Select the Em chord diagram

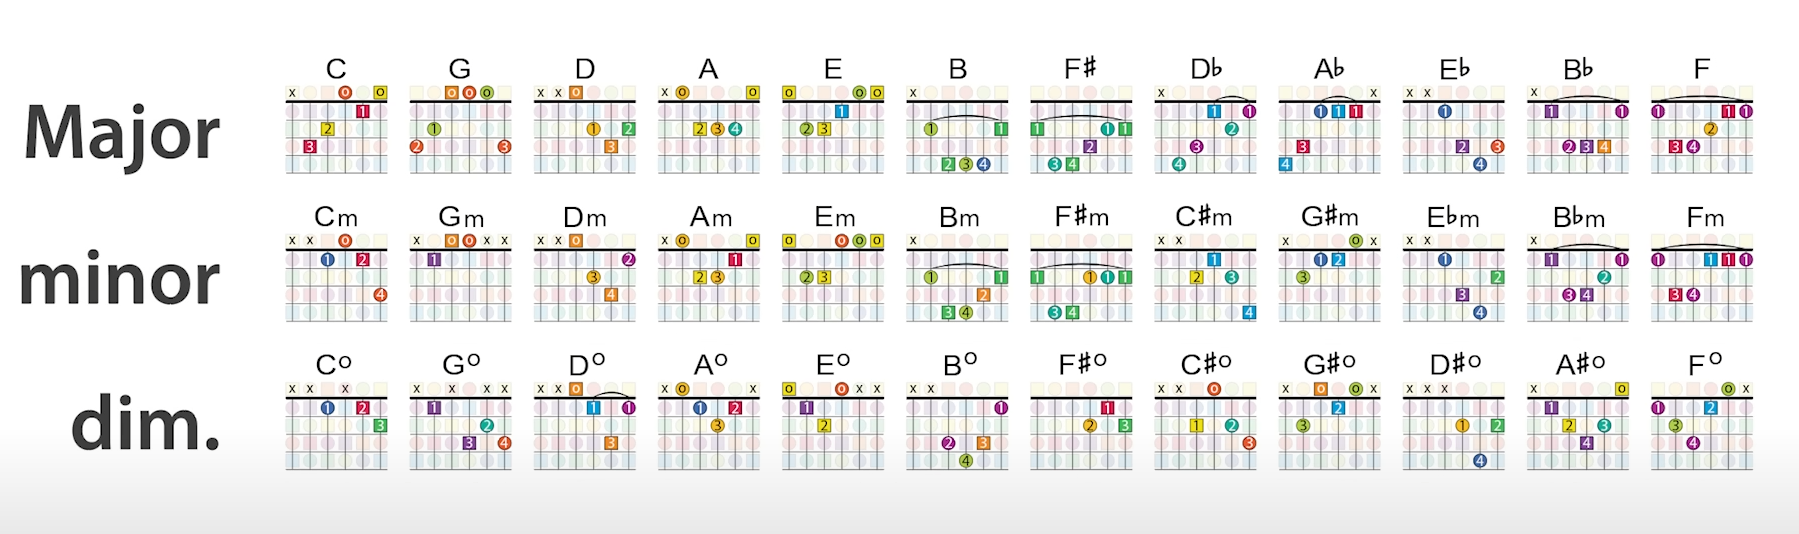[833, 279]
